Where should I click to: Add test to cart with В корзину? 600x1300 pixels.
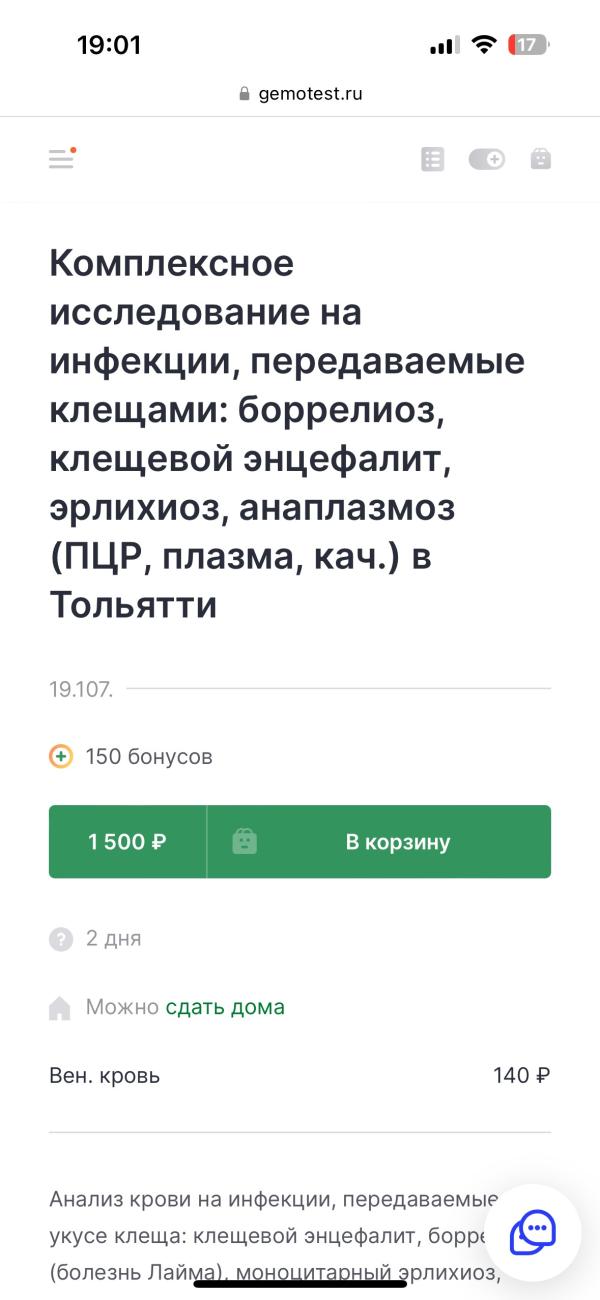[x=380, y=842]
